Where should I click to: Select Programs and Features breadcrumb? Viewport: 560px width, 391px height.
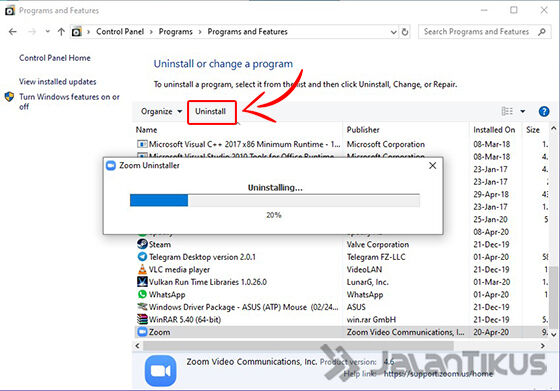(x=248, y=32)
